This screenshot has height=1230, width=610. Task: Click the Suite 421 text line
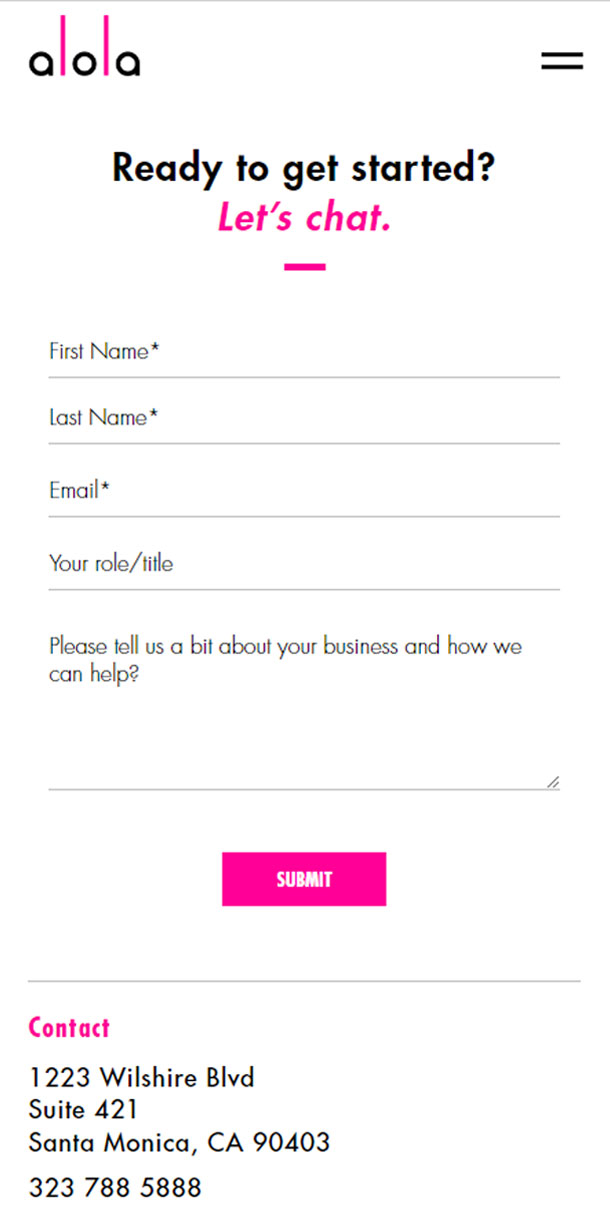coord(83,1109)
